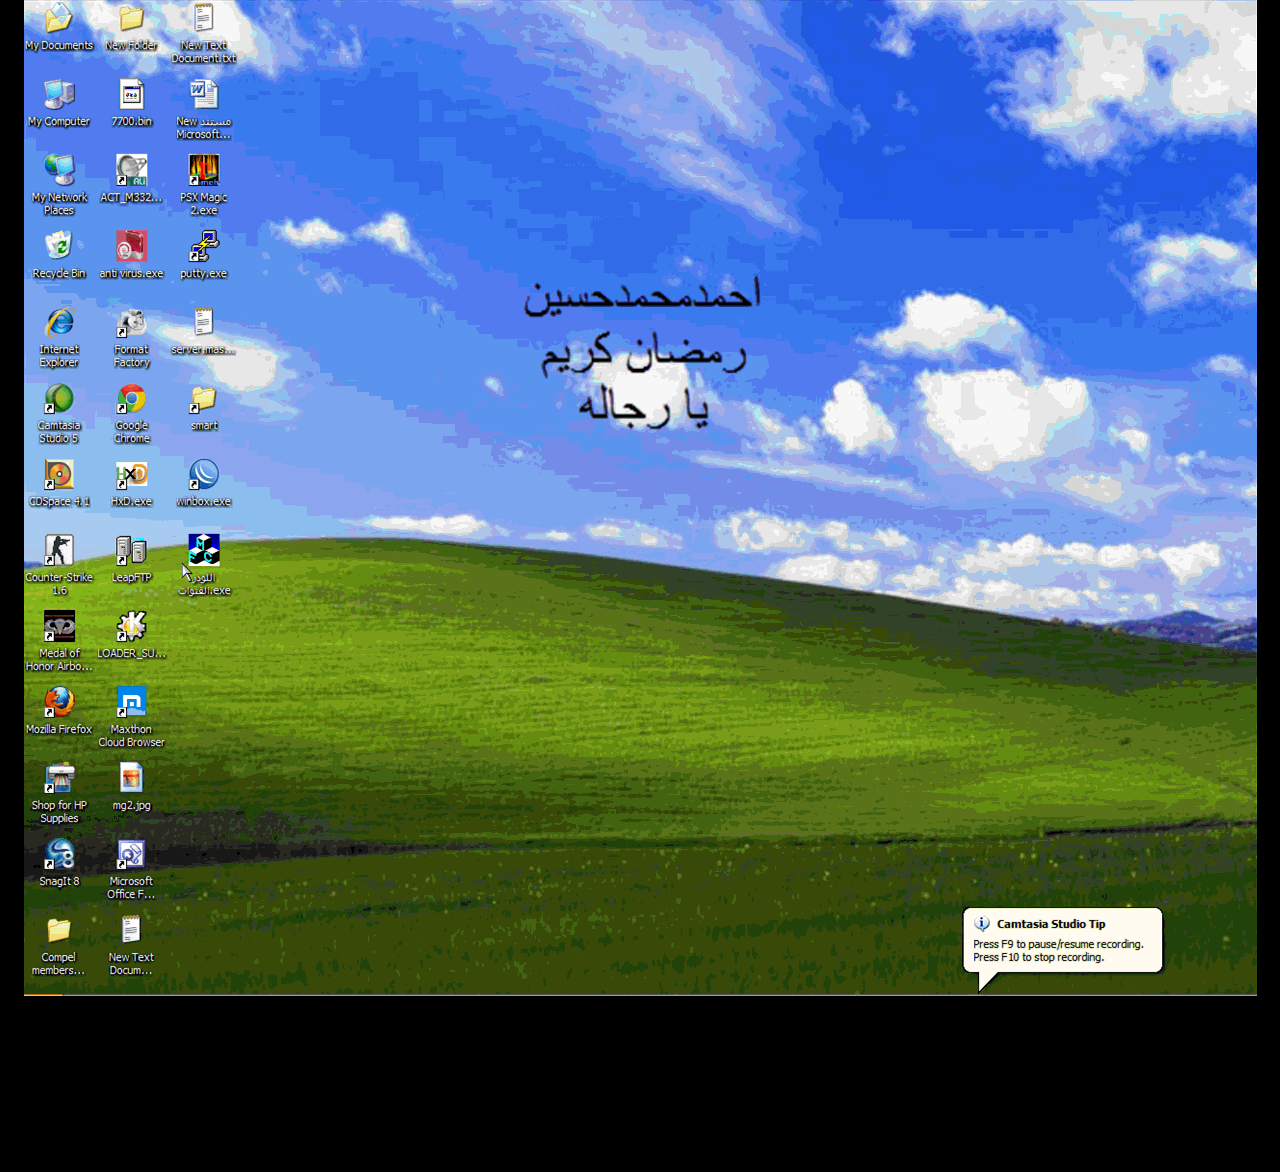Click the "Press F9 to pause/resume recording." text
The height and width of the screenshot is (1172, 1280).
(1058, 944)
